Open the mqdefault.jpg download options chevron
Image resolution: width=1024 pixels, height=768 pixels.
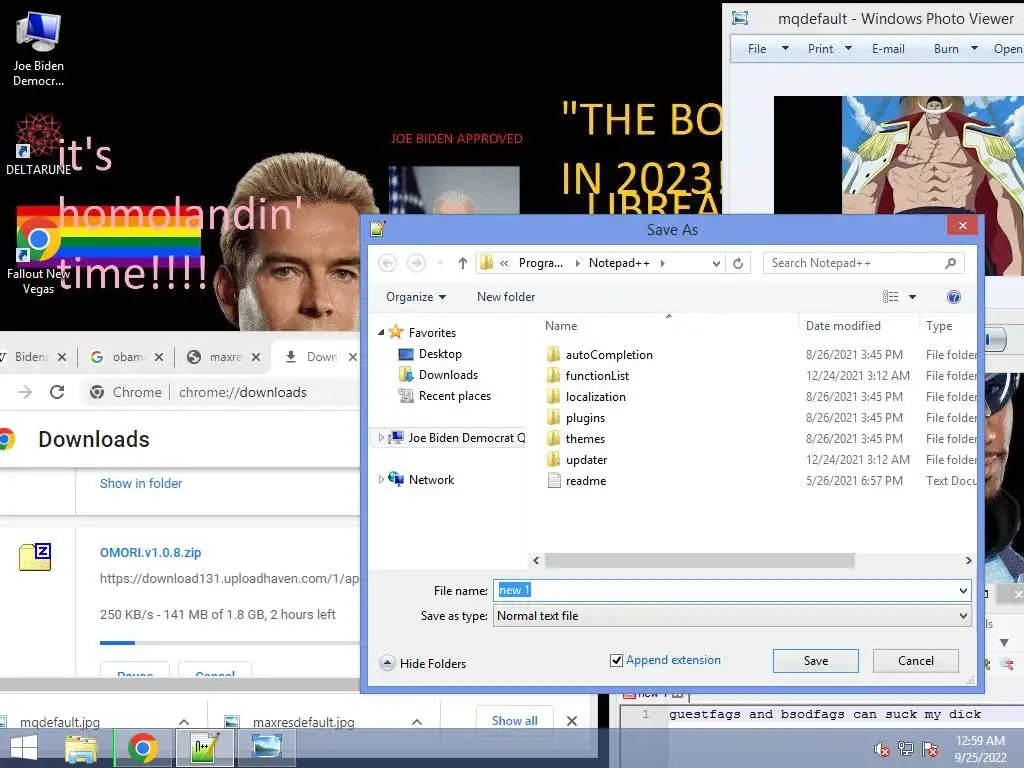[x=184, y=722]
